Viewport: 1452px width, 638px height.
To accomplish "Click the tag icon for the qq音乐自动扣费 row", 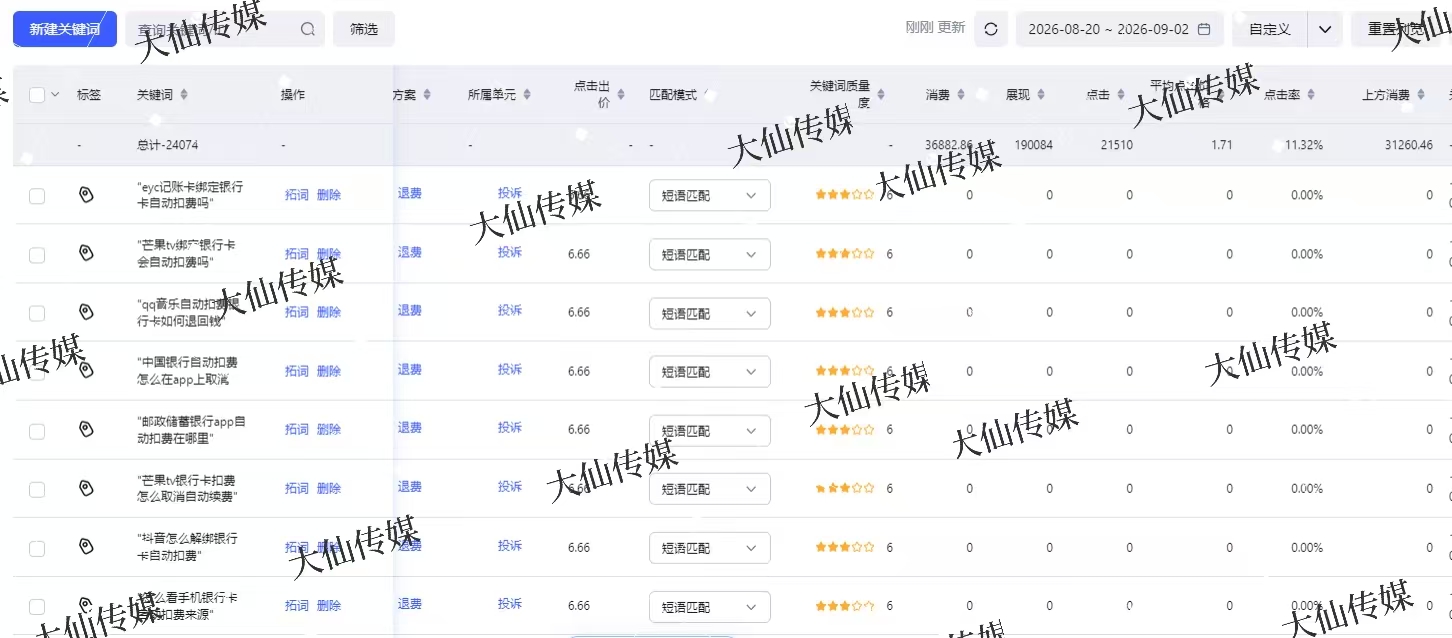I will (86, 312).
